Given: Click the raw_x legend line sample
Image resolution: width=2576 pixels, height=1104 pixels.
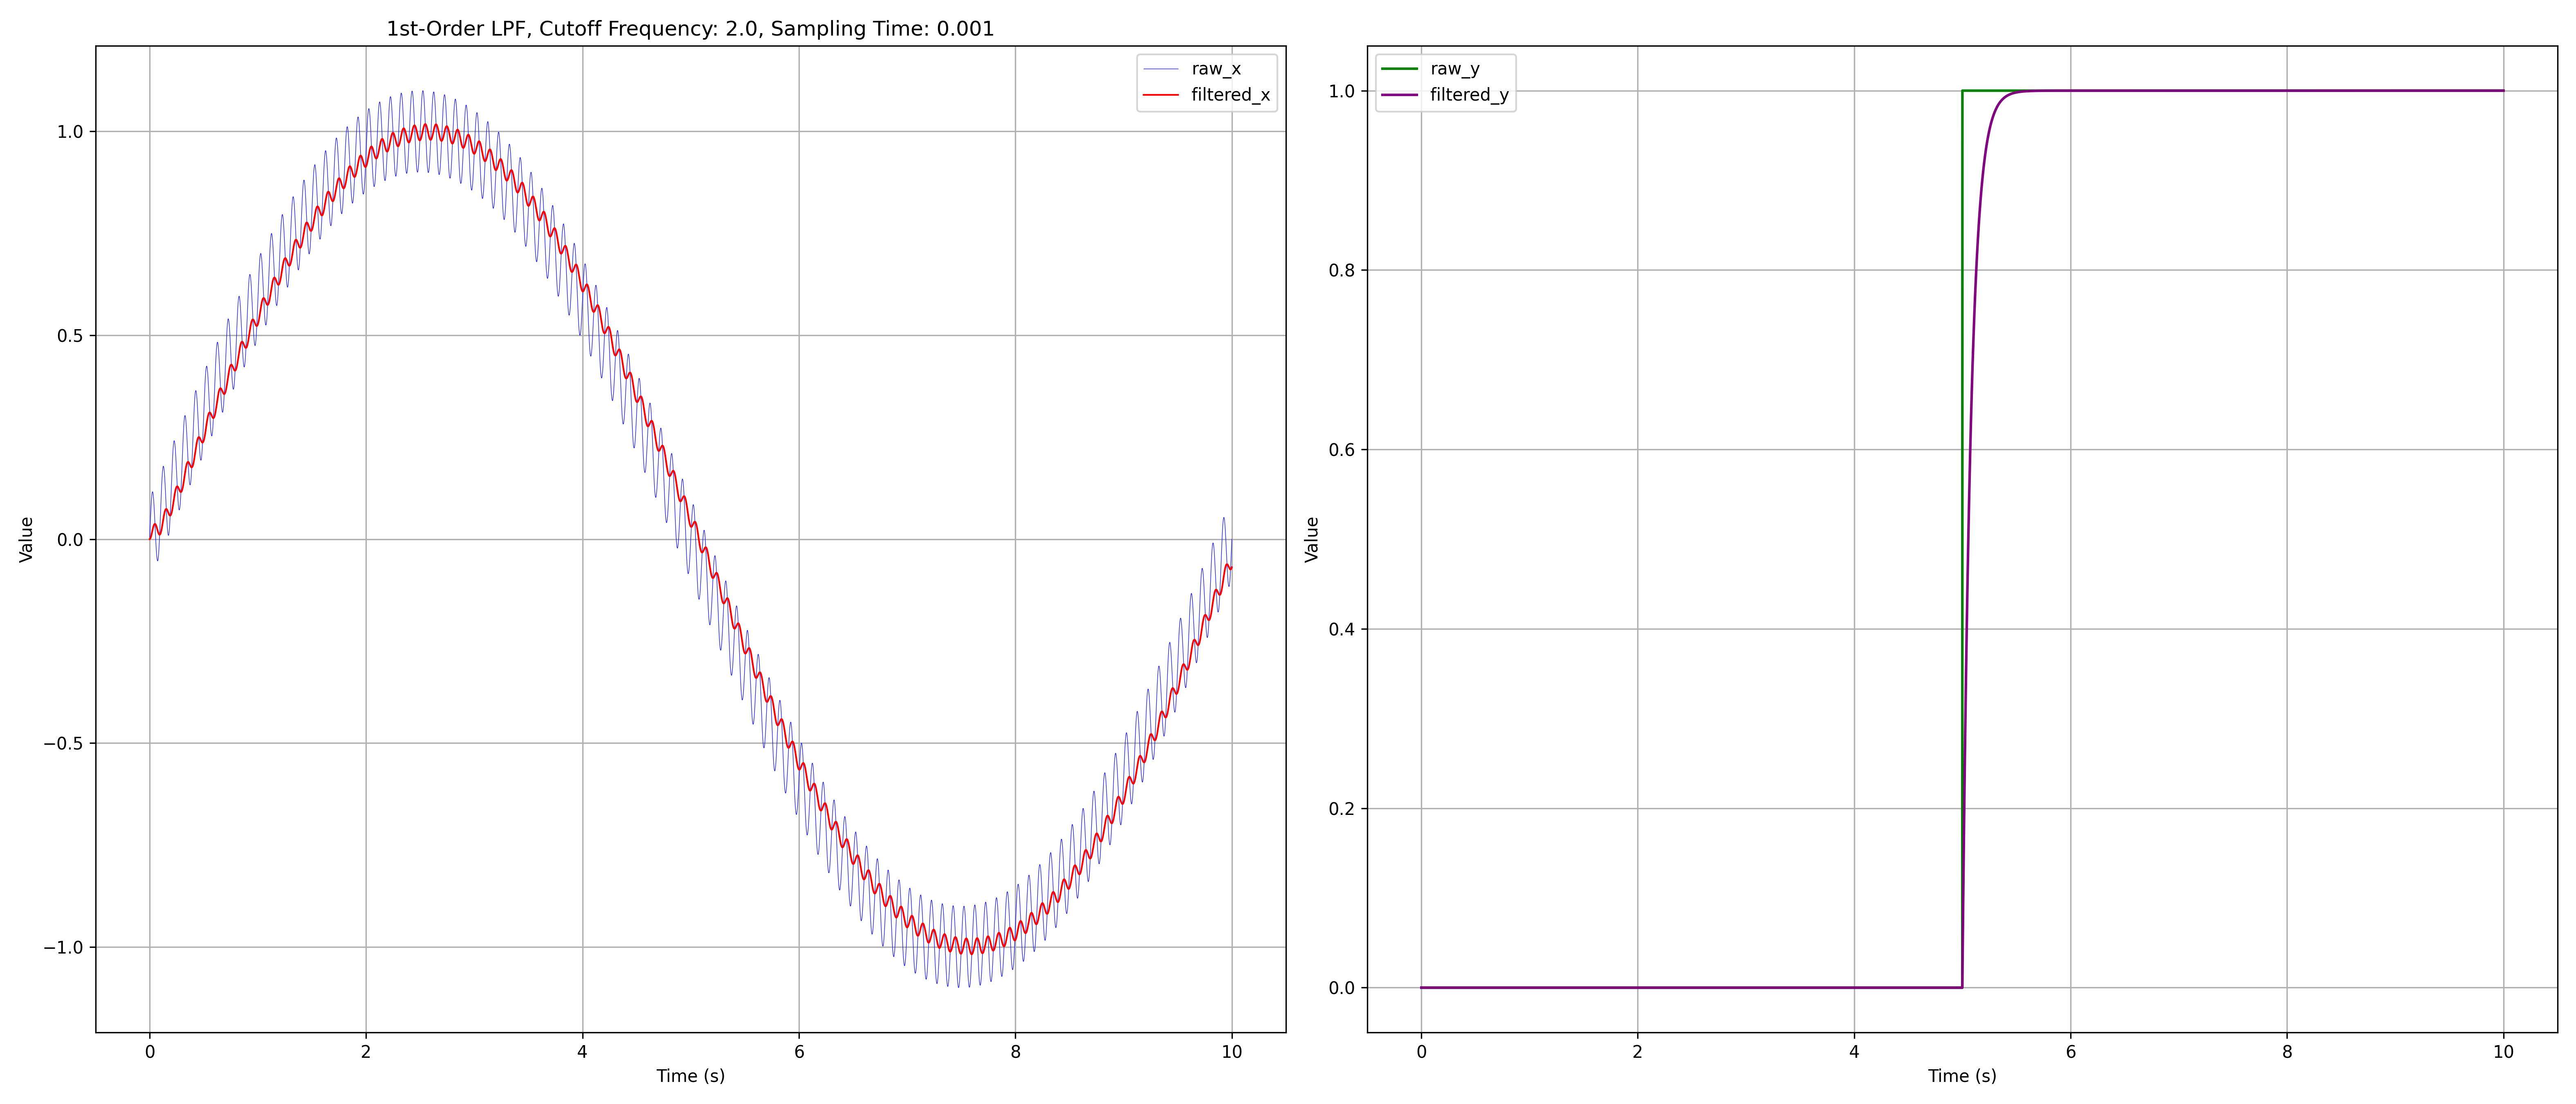Looking at the screenshot, I should click(1160, 69).
